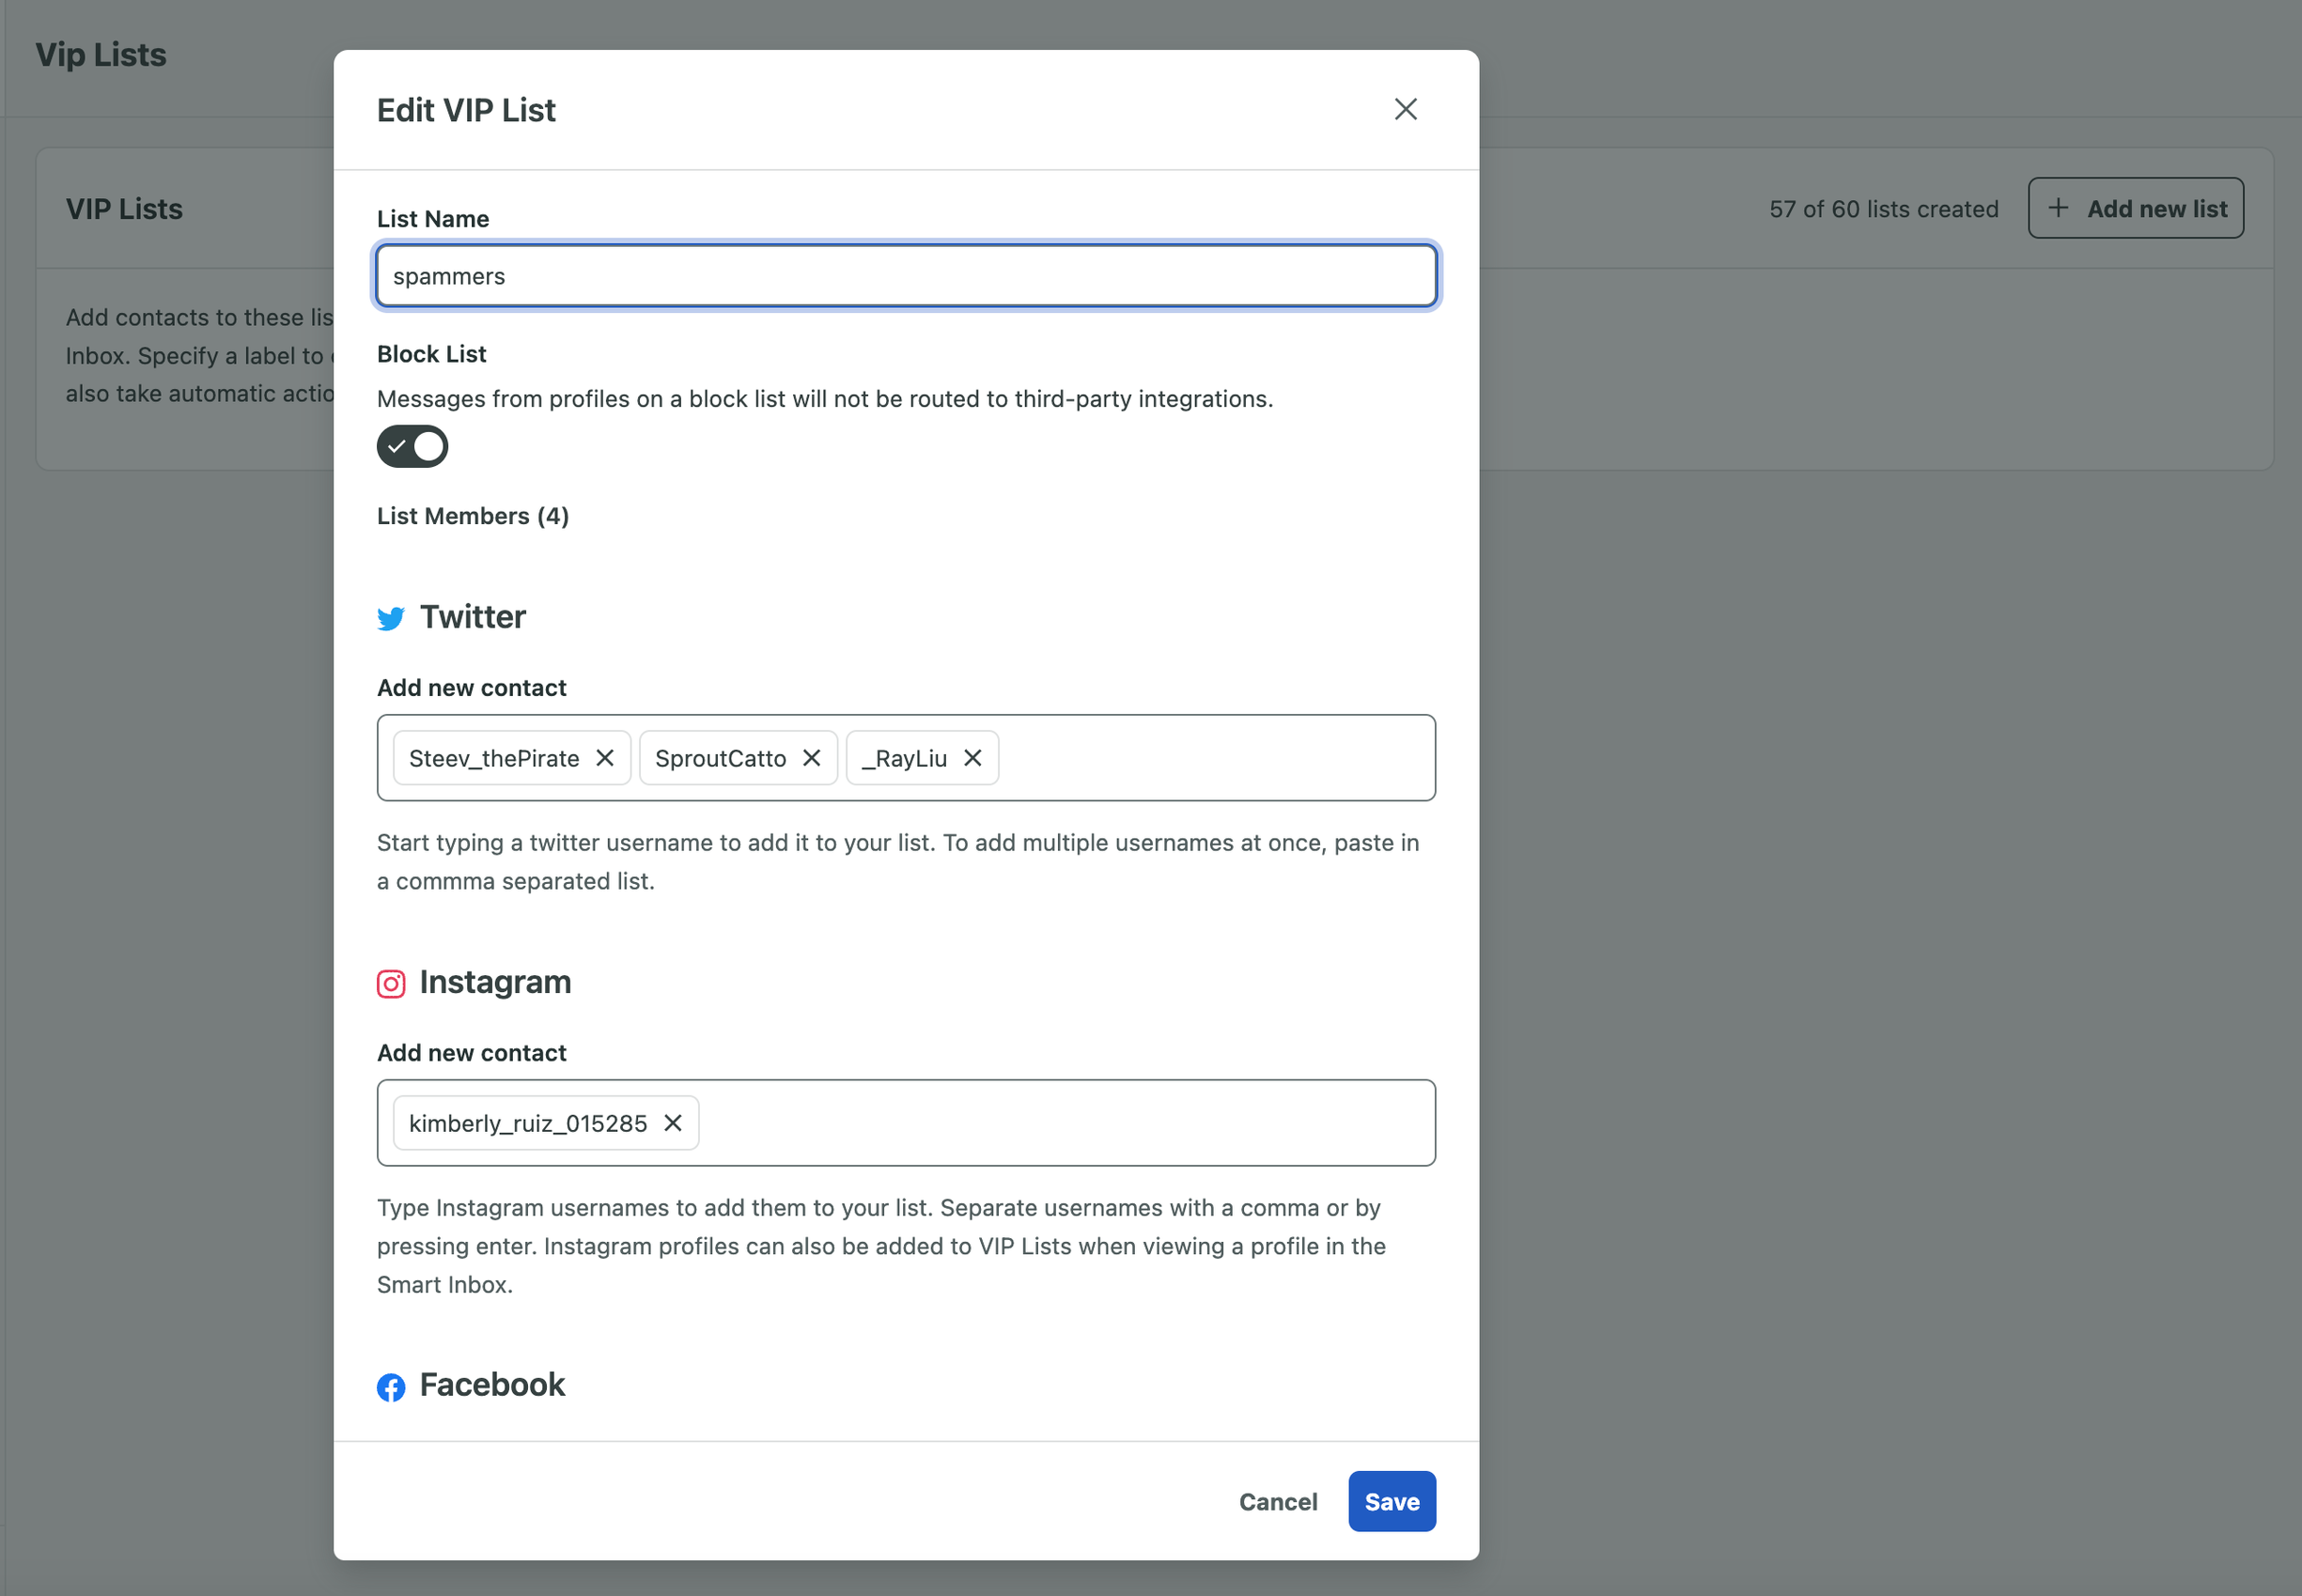Image resolution: width=2302 pixels, height=1596 pixels.
Task: Click the Twitter bird icon
Action: point(391,618)
